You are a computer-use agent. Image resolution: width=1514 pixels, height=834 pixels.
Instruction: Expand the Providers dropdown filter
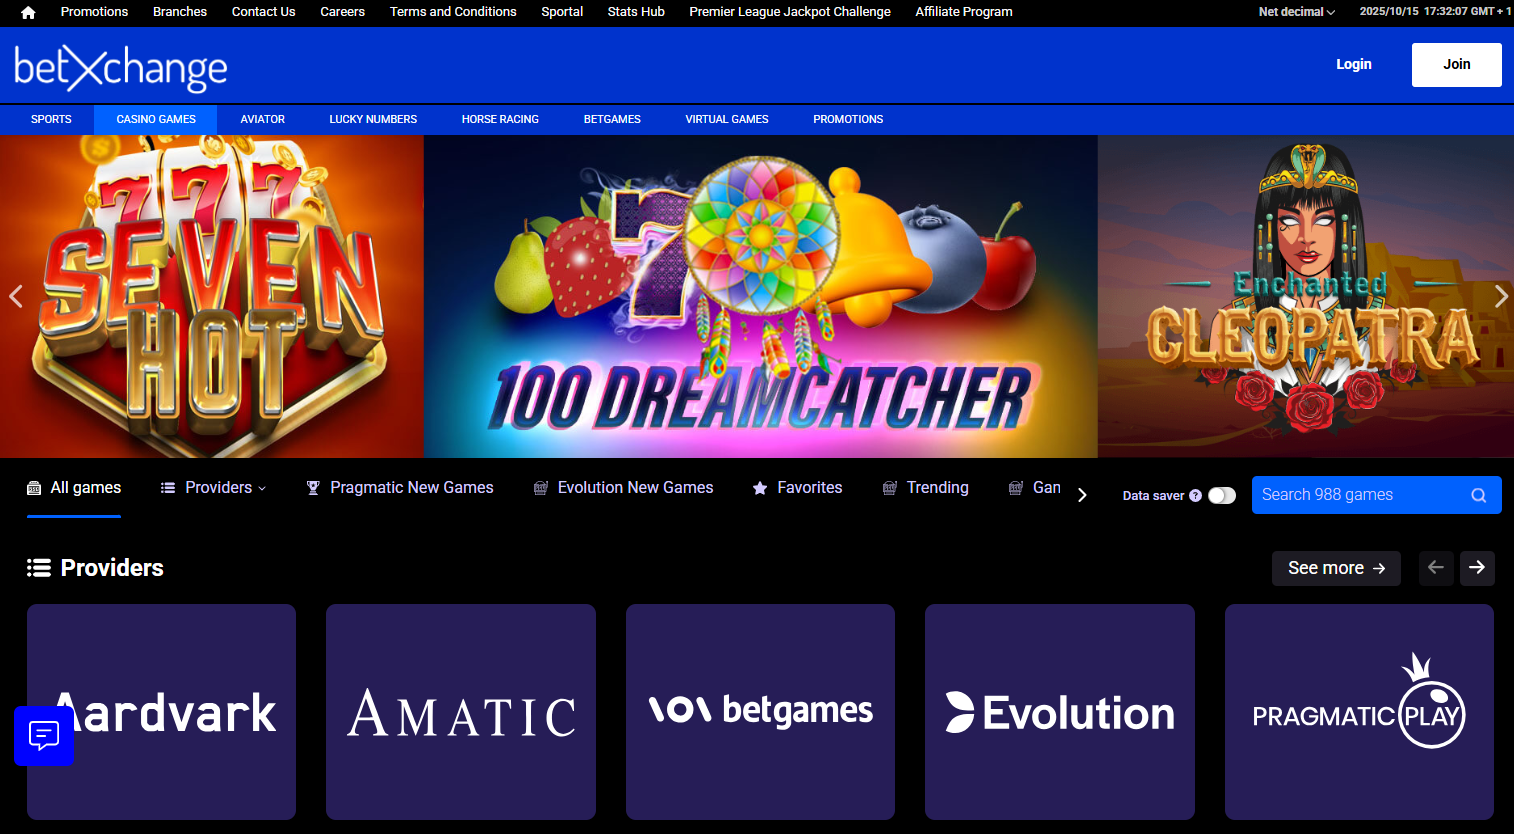214,488
